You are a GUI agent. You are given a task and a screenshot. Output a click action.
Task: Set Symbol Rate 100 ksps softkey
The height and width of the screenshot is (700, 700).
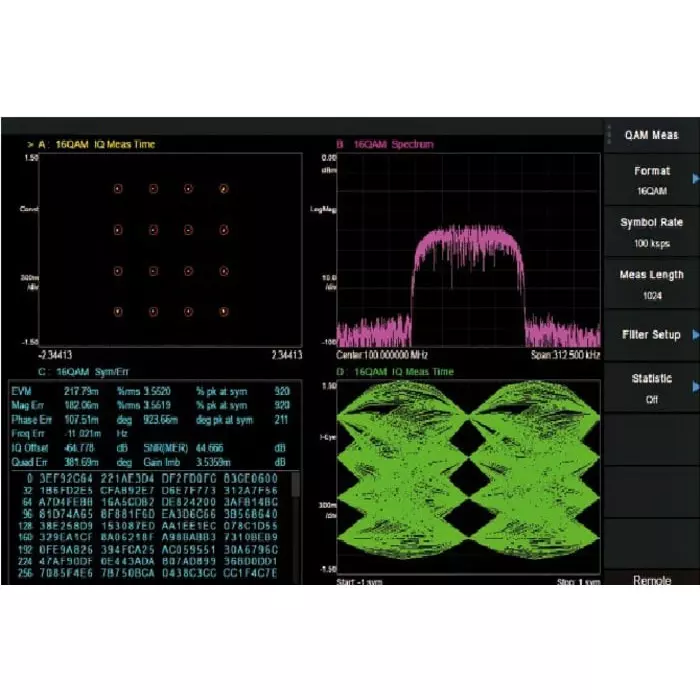[x=651, y=232]
